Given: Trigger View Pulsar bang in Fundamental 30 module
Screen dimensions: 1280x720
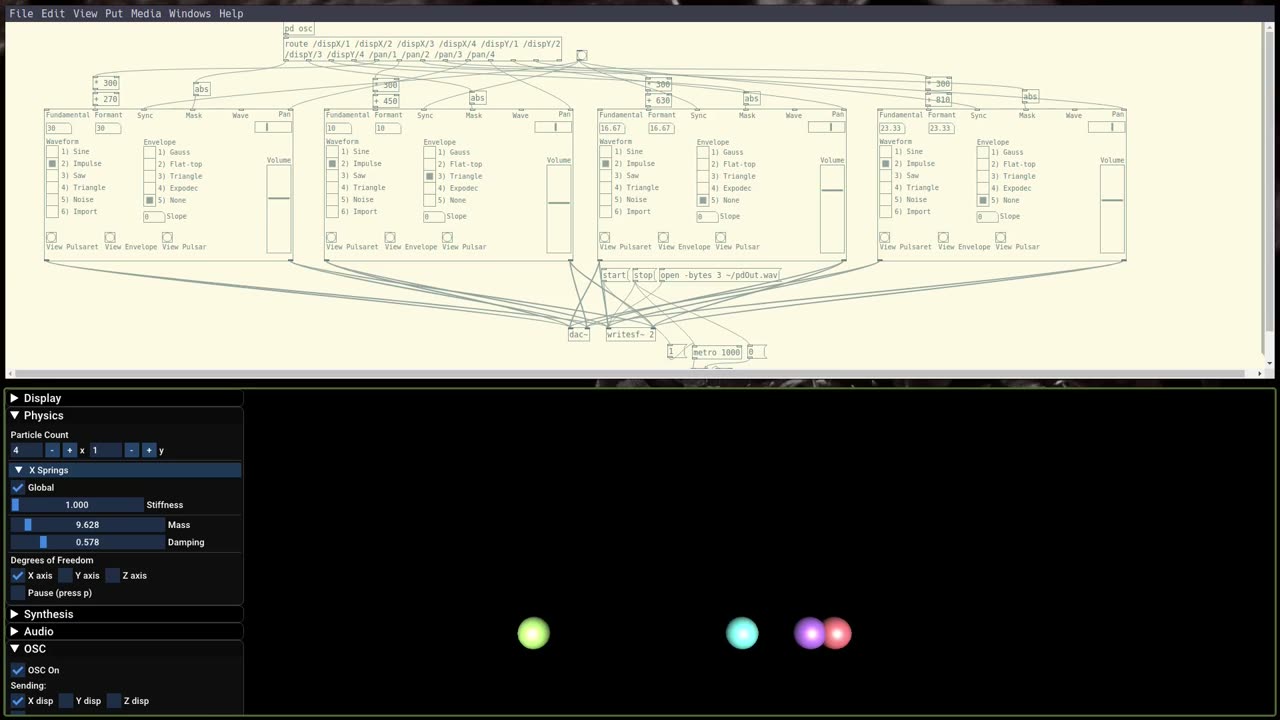Looking at the screenshot, I should [167, 238].
